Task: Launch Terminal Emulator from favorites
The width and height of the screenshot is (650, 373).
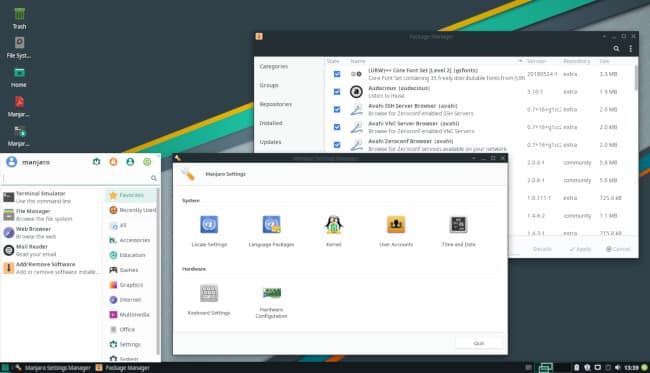Action: (x=52, y=197)
